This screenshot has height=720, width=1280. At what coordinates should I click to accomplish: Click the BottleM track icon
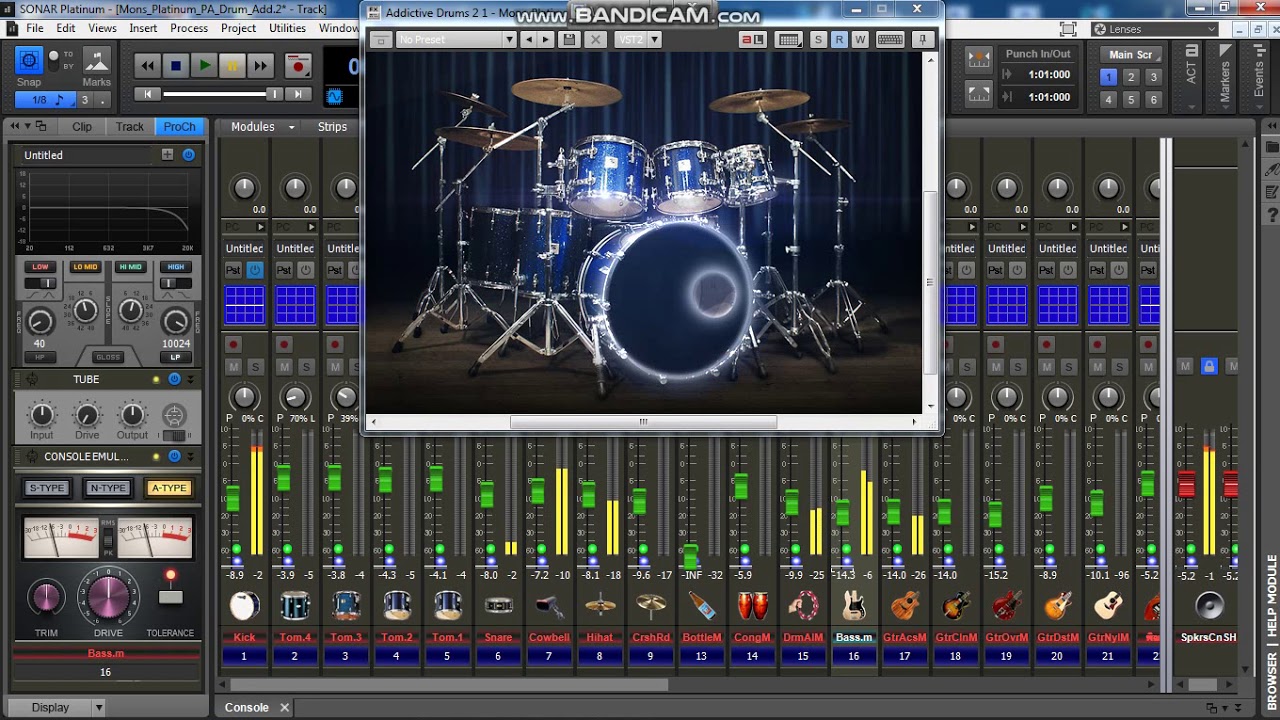[701, 605]
